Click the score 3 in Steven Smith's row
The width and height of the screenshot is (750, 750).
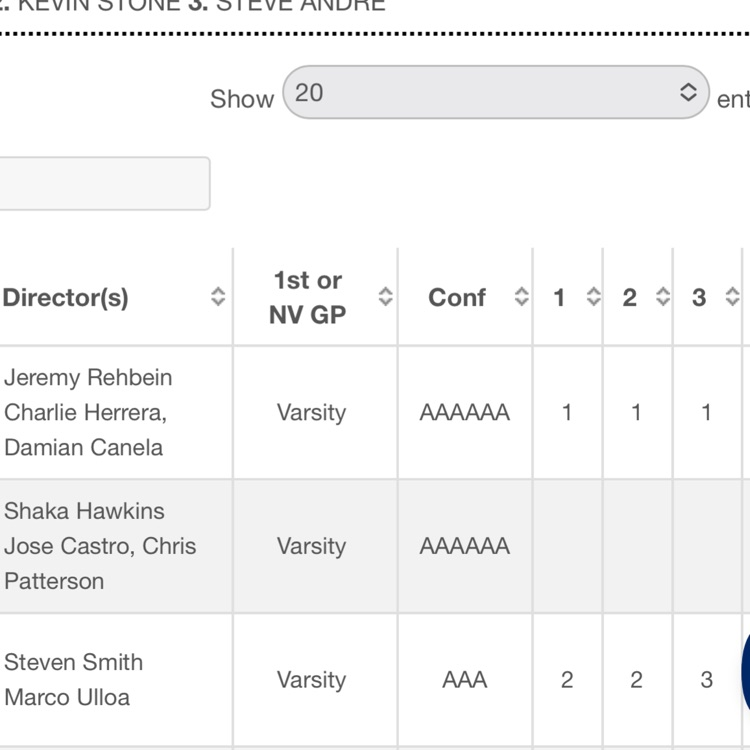(x=706, y=680)
